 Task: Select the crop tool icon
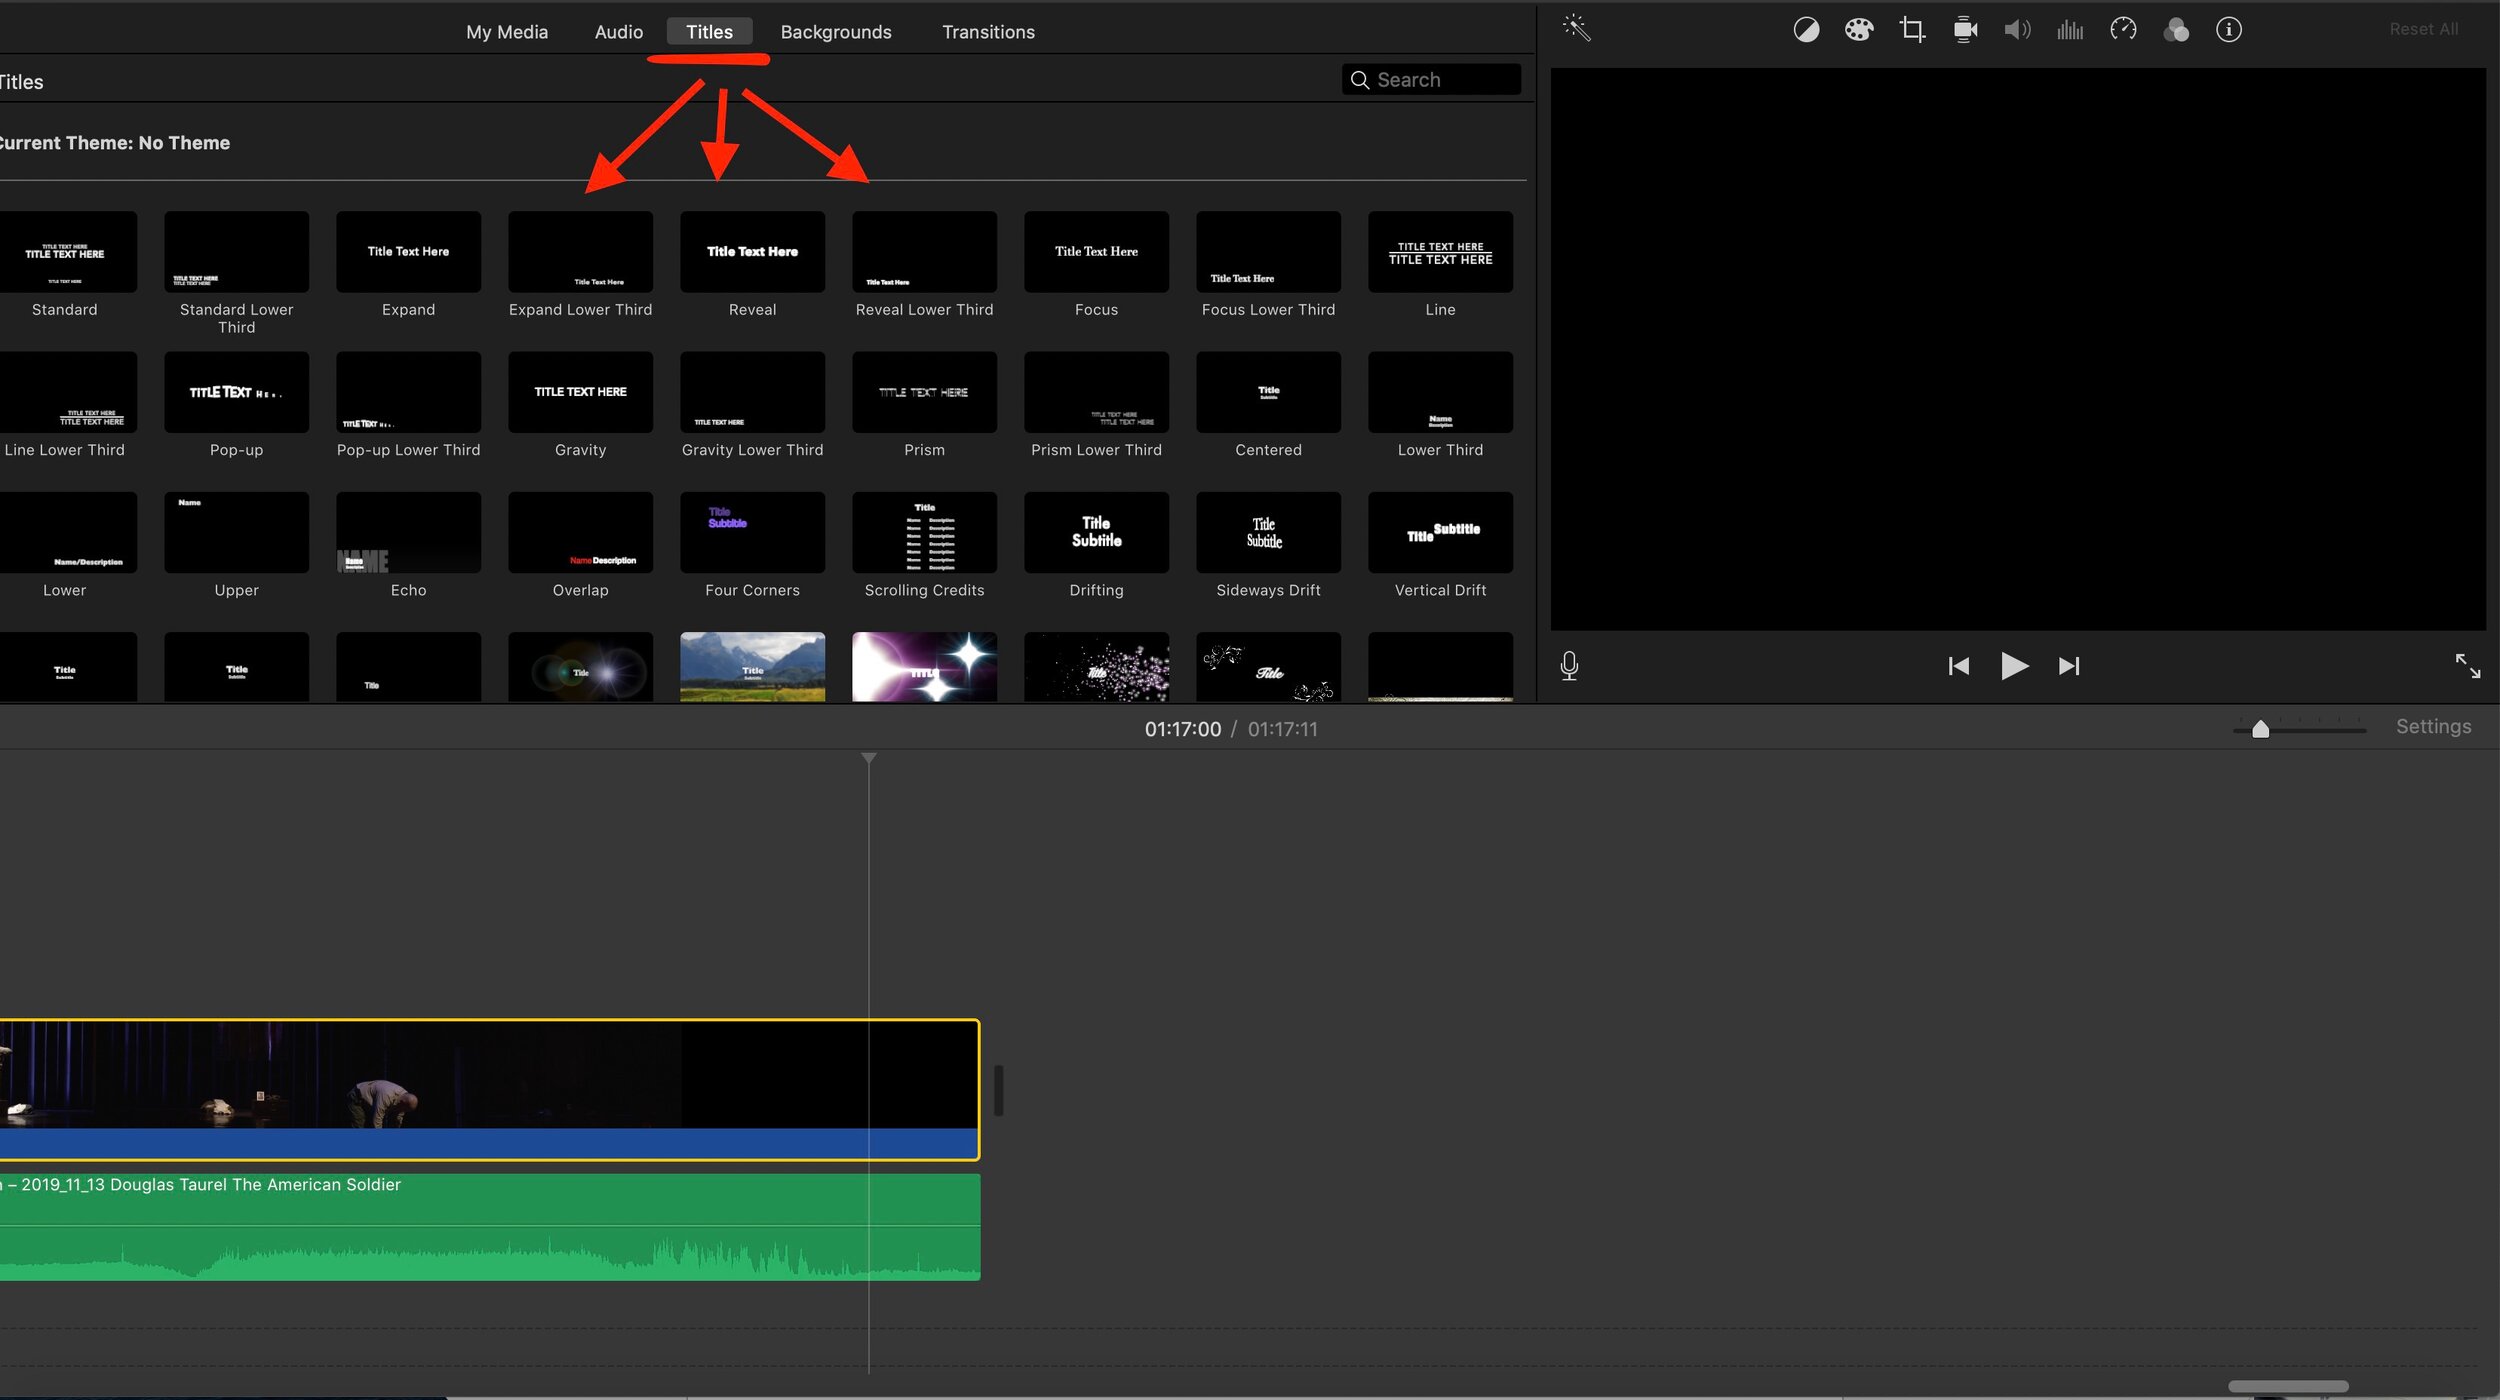click(x=1912, y=30)
